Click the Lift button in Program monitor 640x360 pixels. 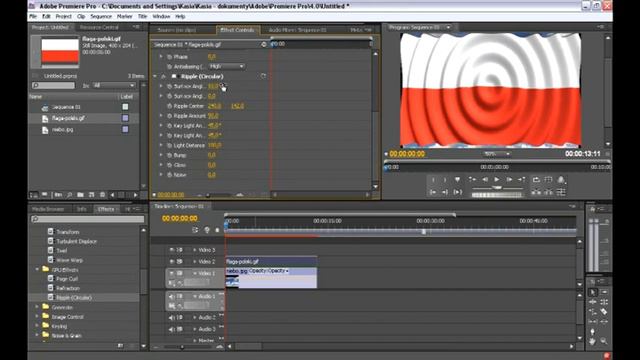[x=536, y=192]
